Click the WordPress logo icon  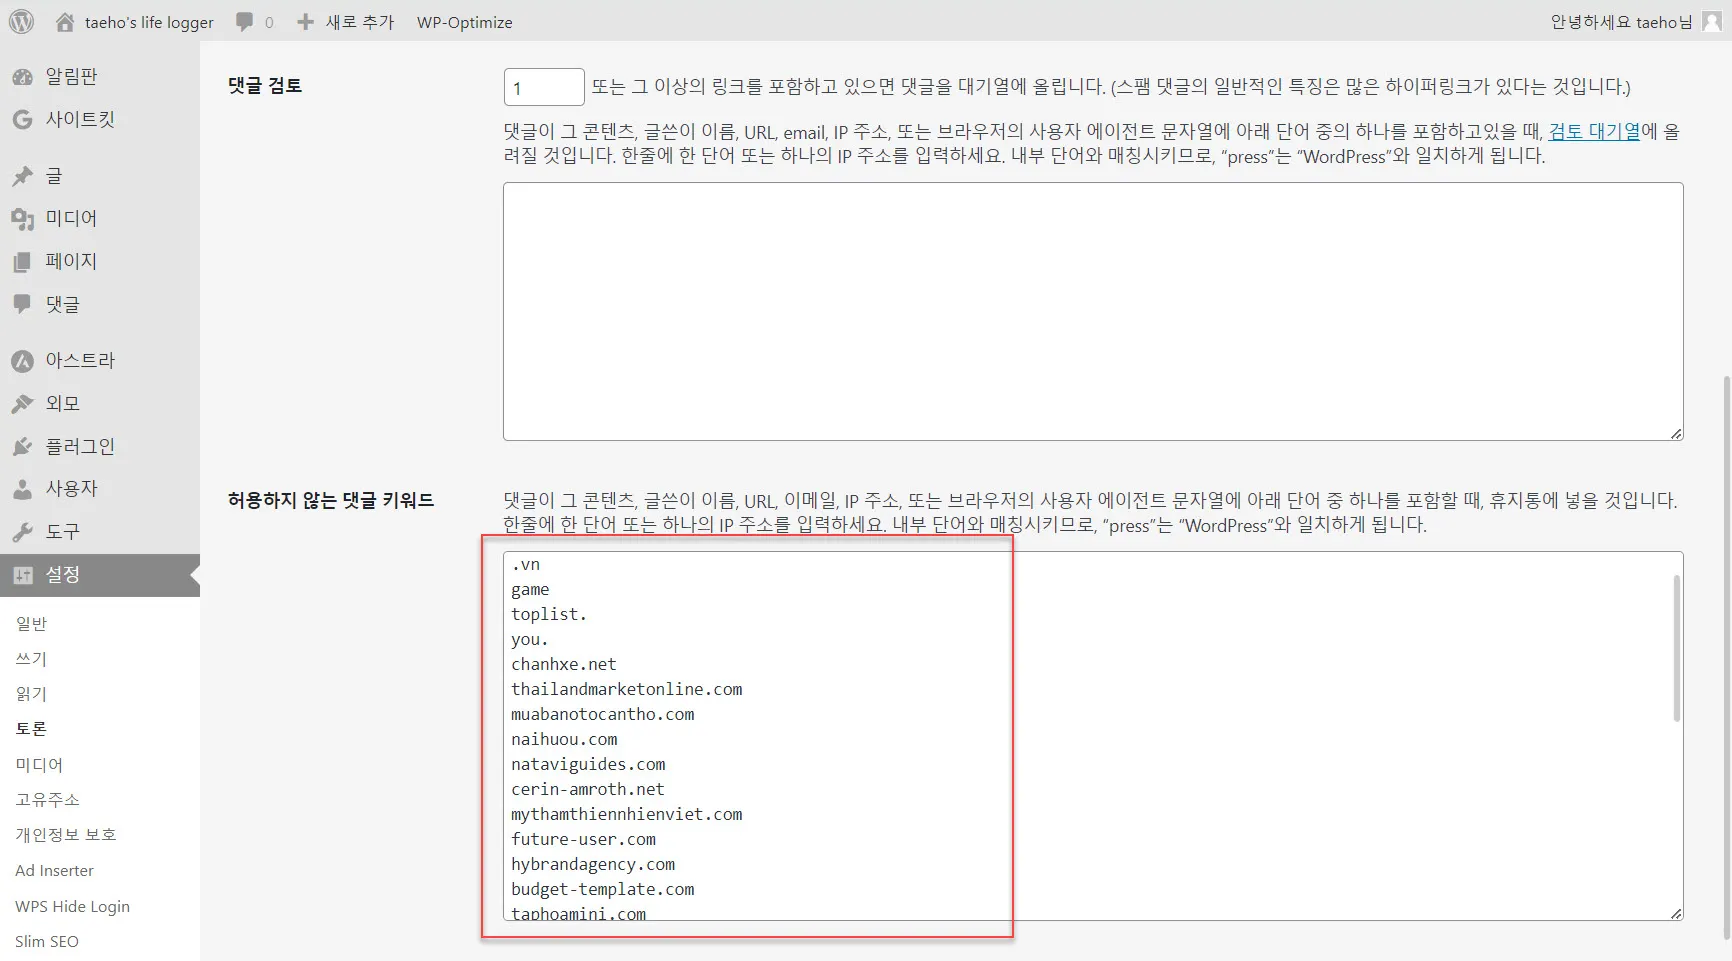pos(21,21)
